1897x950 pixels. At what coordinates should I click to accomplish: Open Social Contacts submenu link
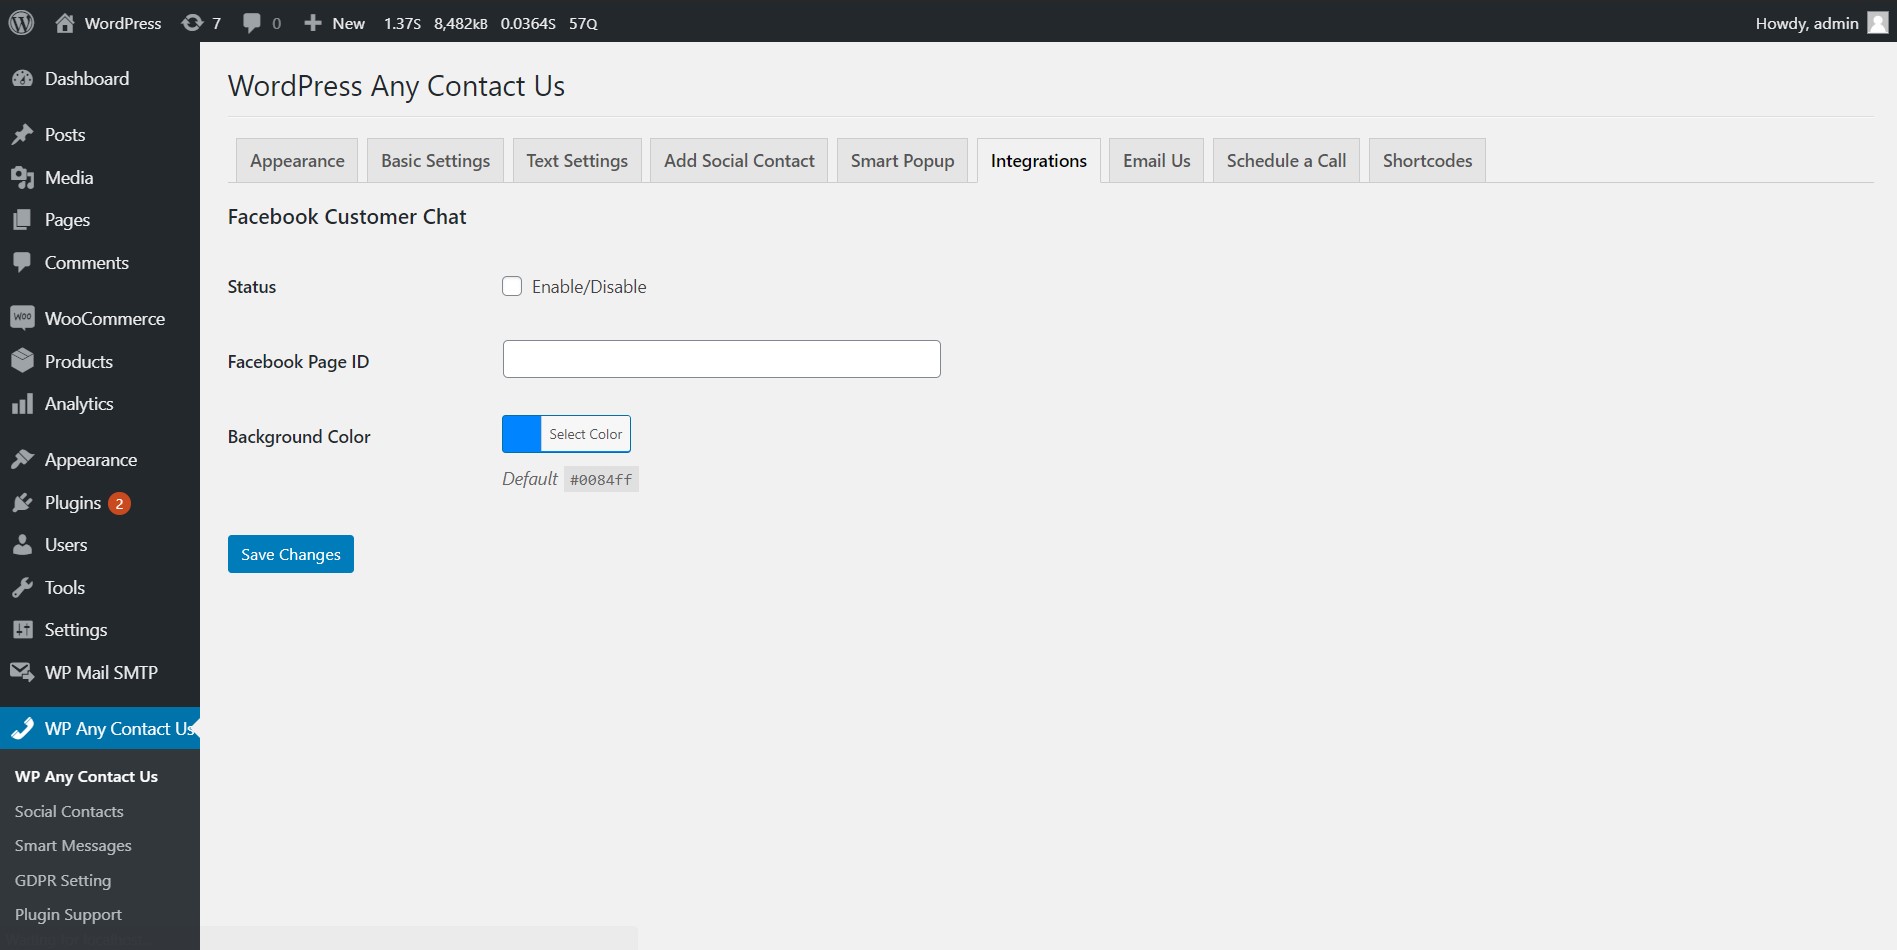(x=69, y=811)
